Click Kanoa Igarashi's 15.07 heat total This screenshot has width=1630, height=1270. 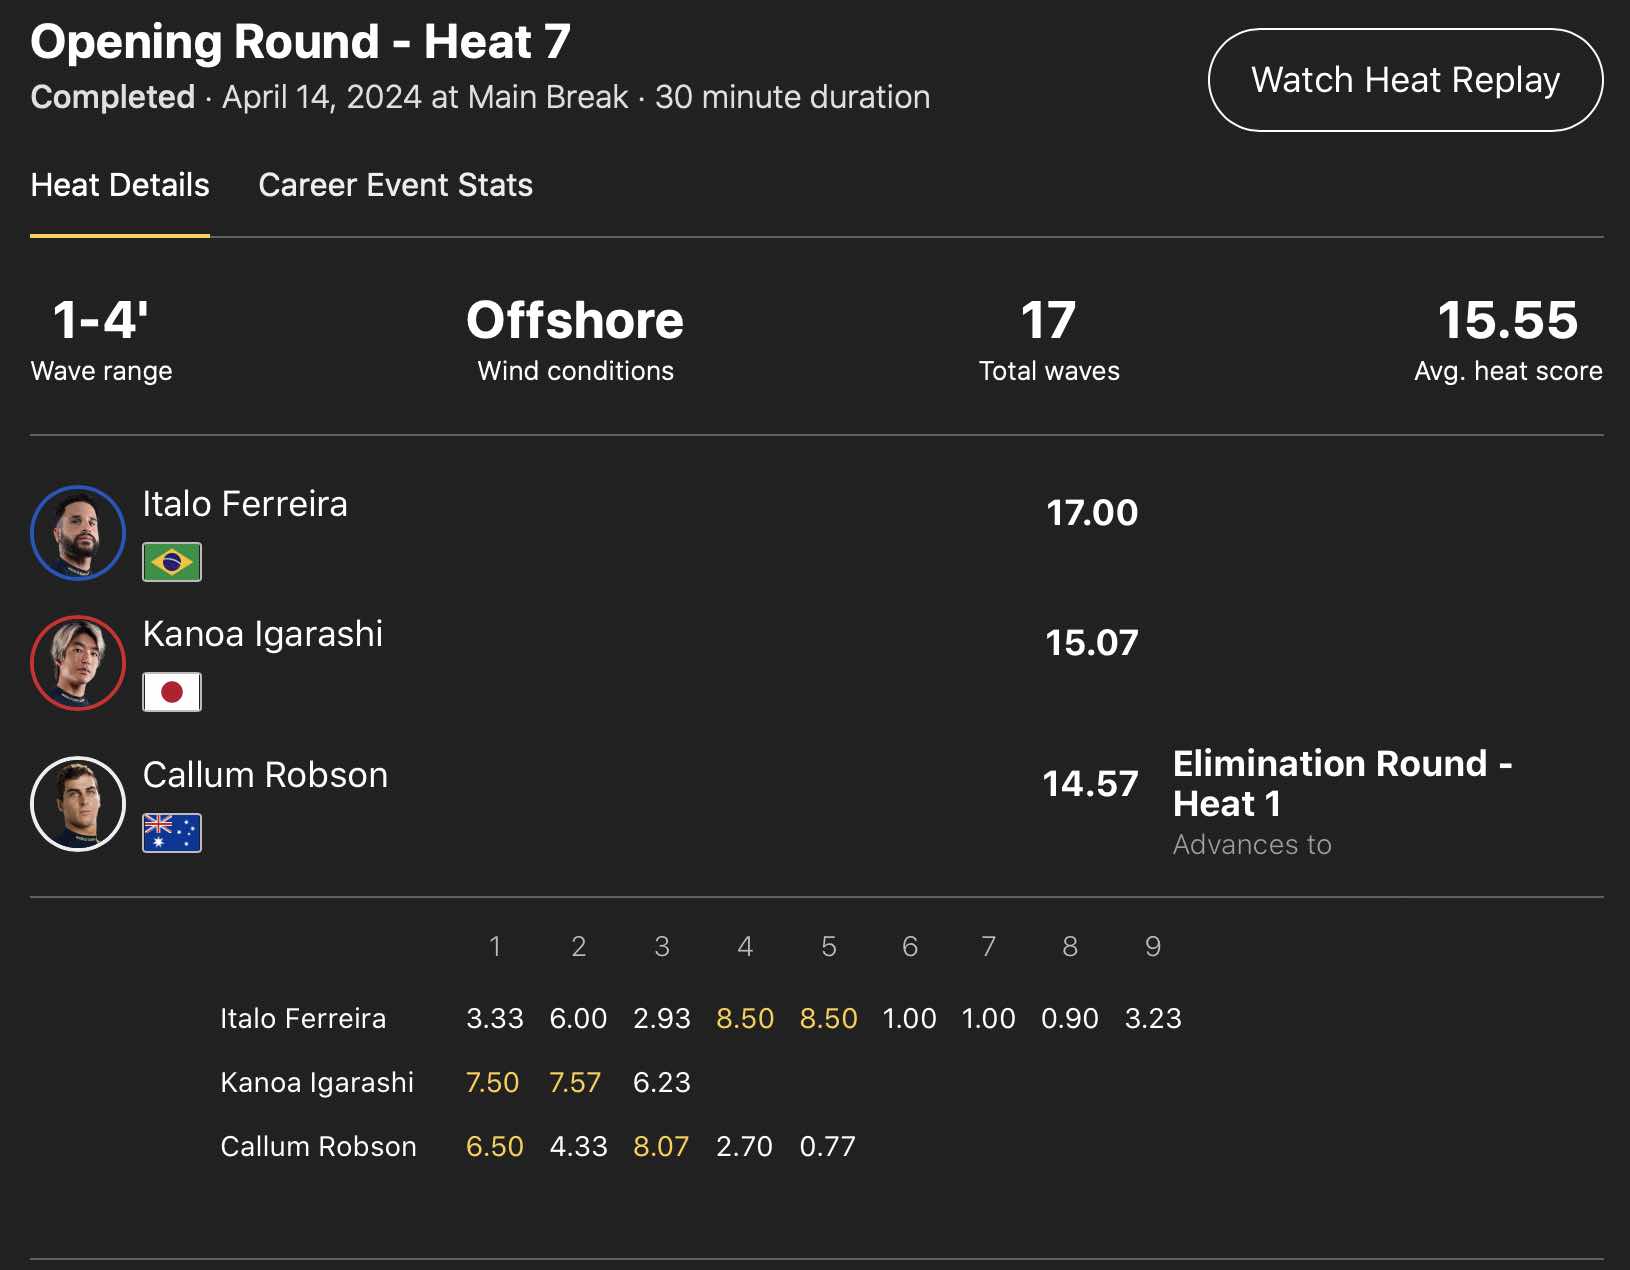1091,643
